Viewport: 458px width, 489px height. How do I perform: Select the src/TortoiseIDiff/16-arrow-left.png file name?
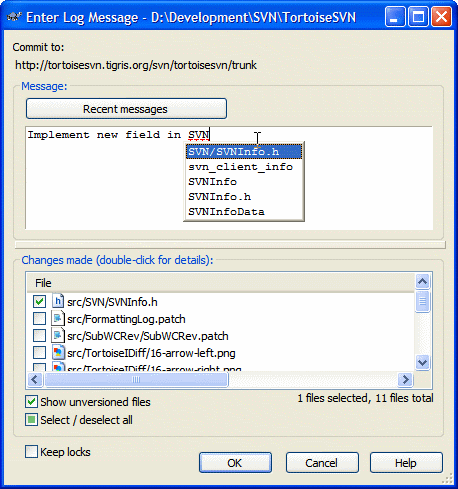(x=151, y=353)
